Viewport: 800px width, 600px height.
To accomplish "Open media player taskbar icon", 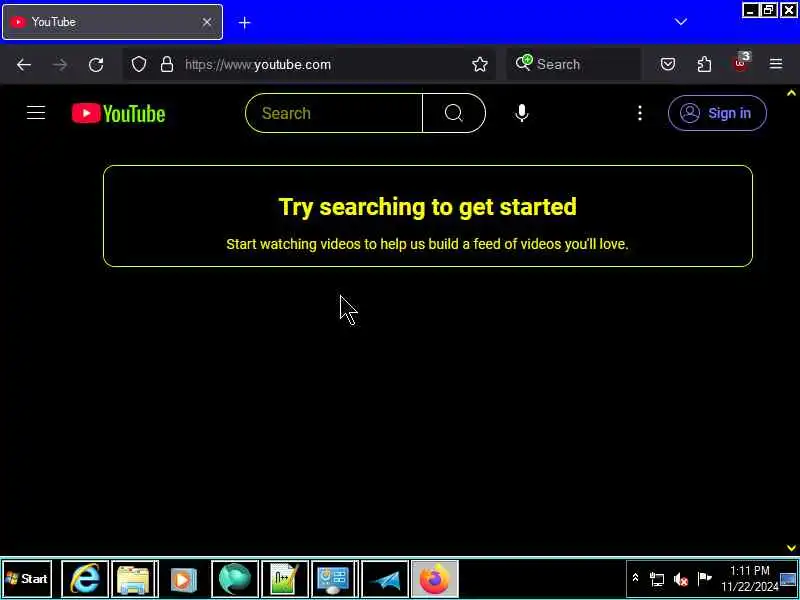I will coord(183,579).
